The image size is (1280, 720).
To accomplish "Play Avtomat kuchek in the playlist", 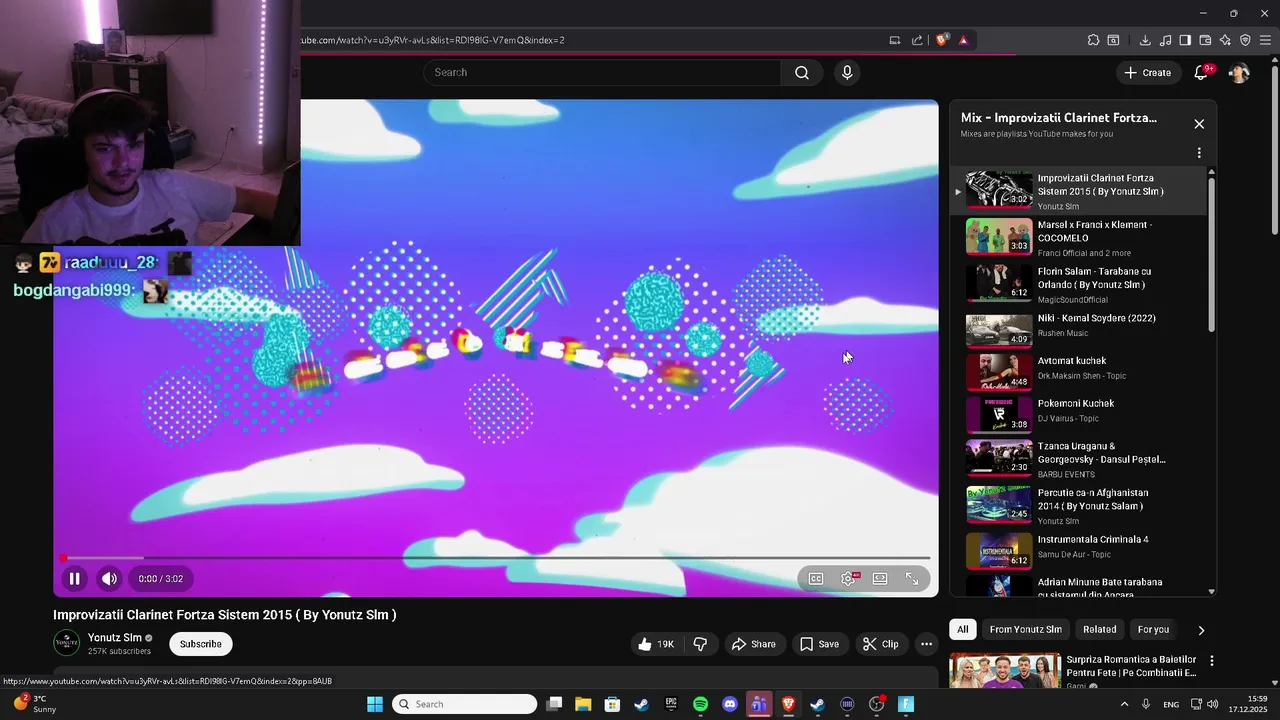I will (x=1079, y=372).
